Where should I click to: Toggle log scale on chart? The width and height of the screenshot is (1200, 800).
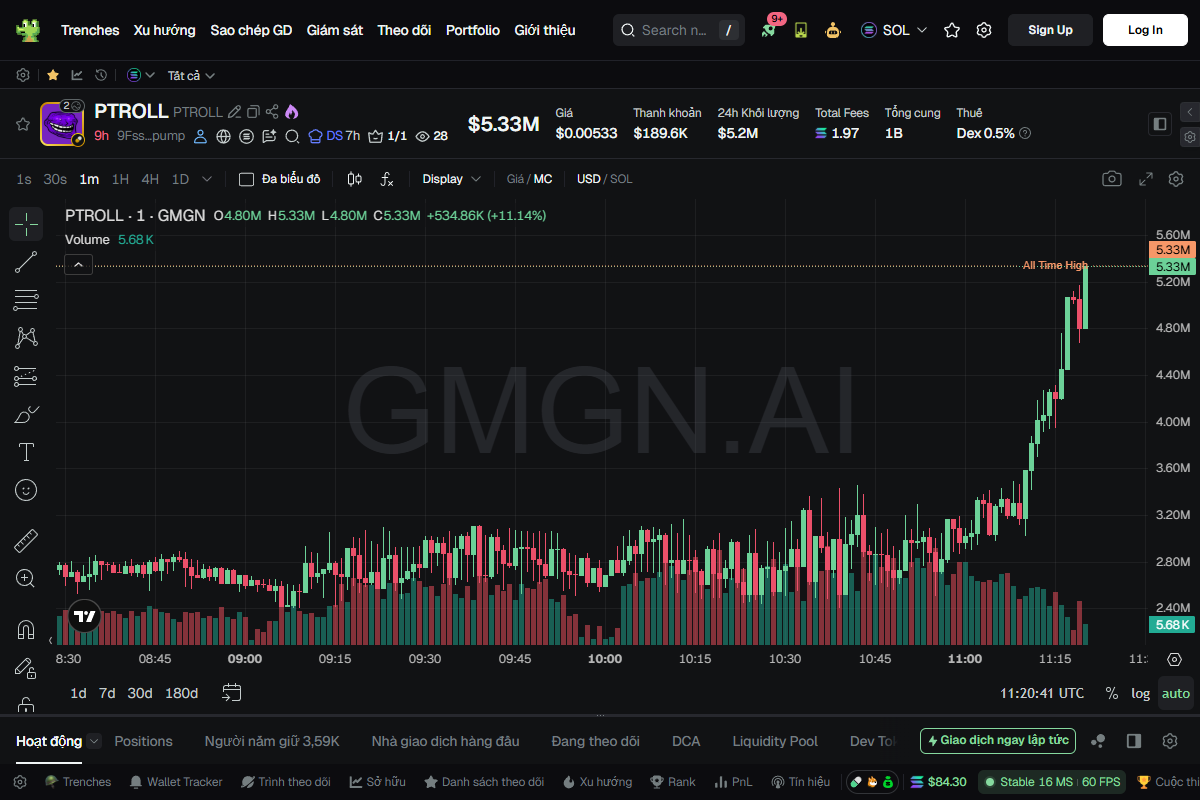[x=1141, y=693]
